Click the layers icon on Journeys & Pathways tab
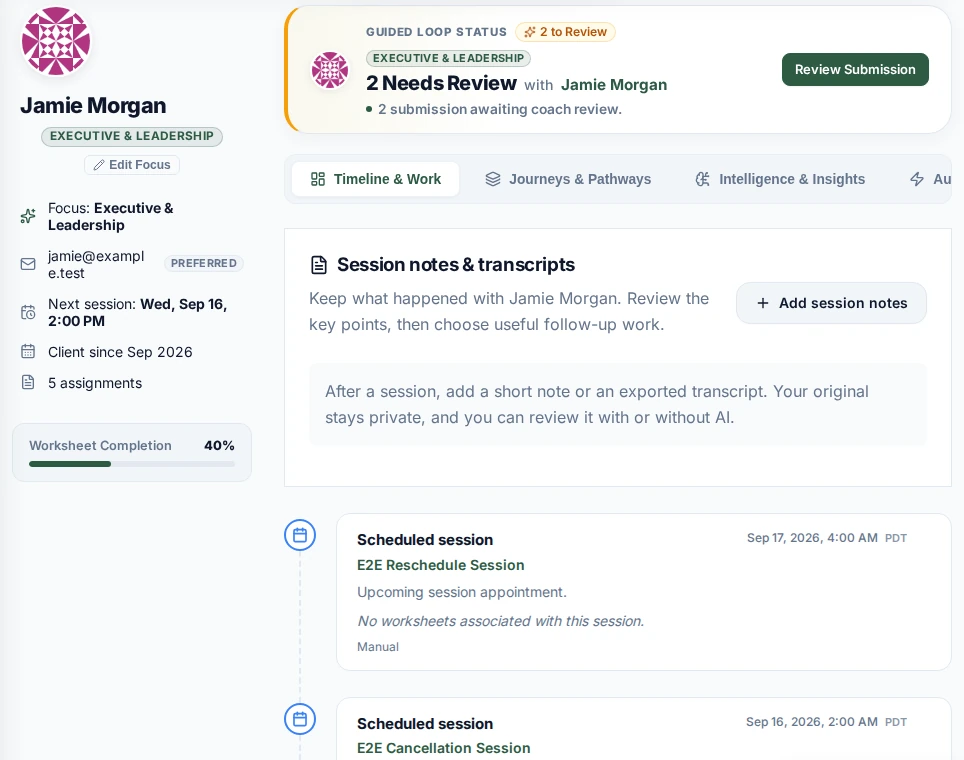This screenshot has height=760, width=964. pyautogui.click(x=493, y=179)
